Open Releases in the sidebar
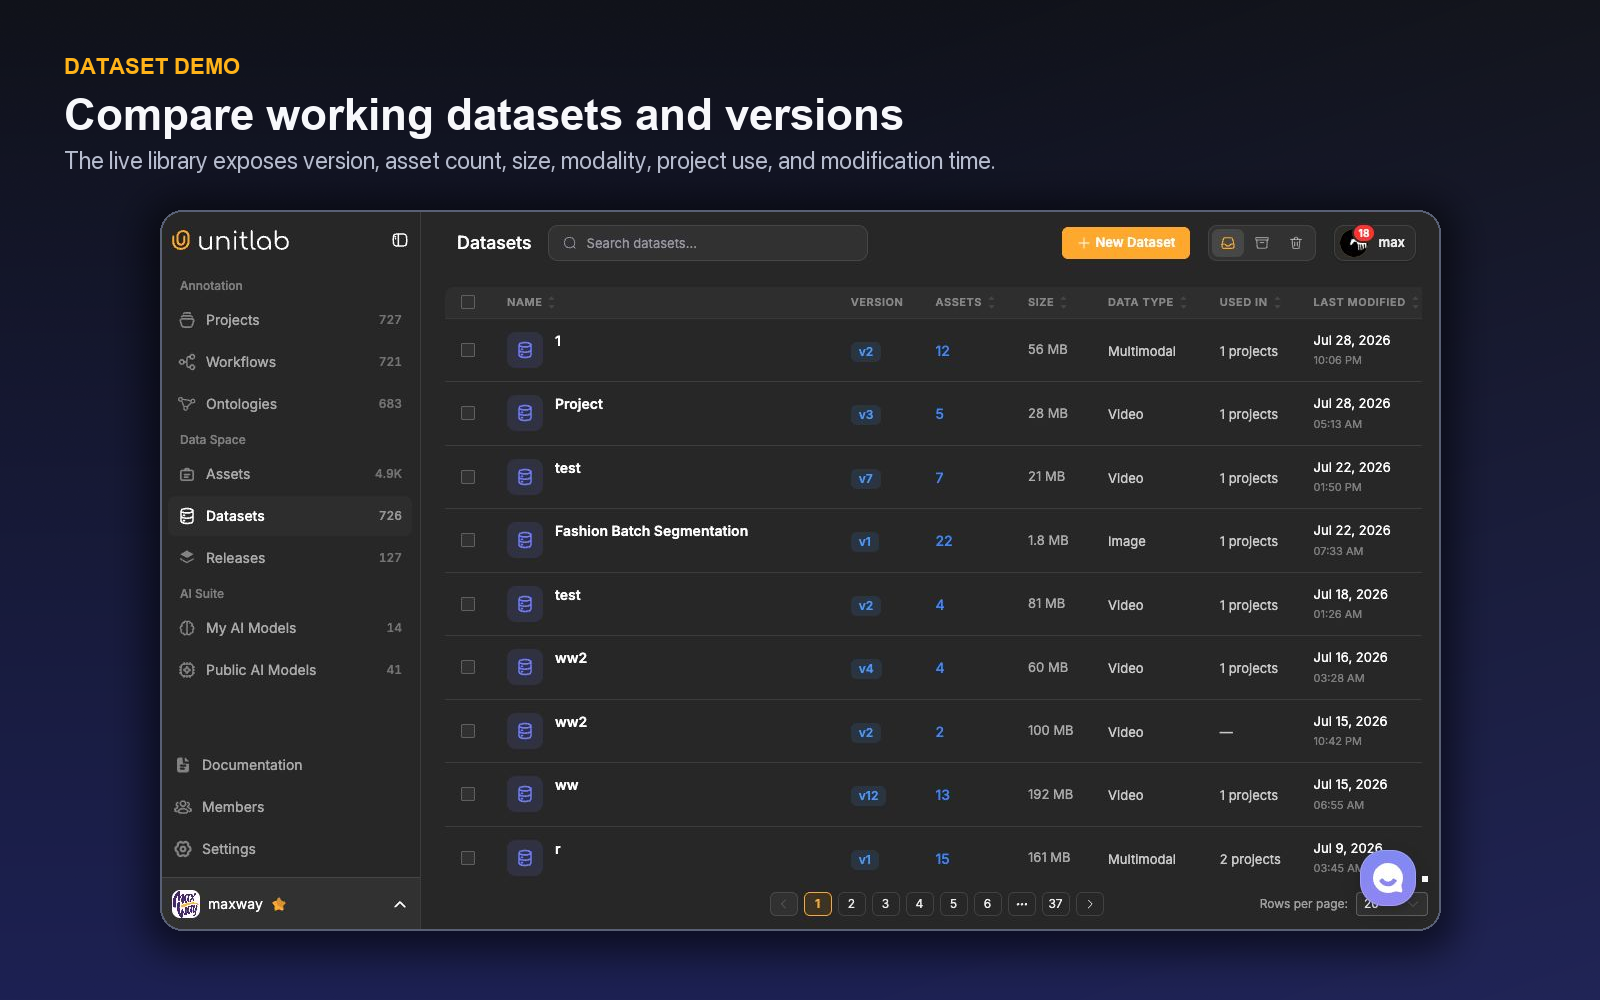The width and height of the screenshot is (1600, 1000). pos(290,558)
